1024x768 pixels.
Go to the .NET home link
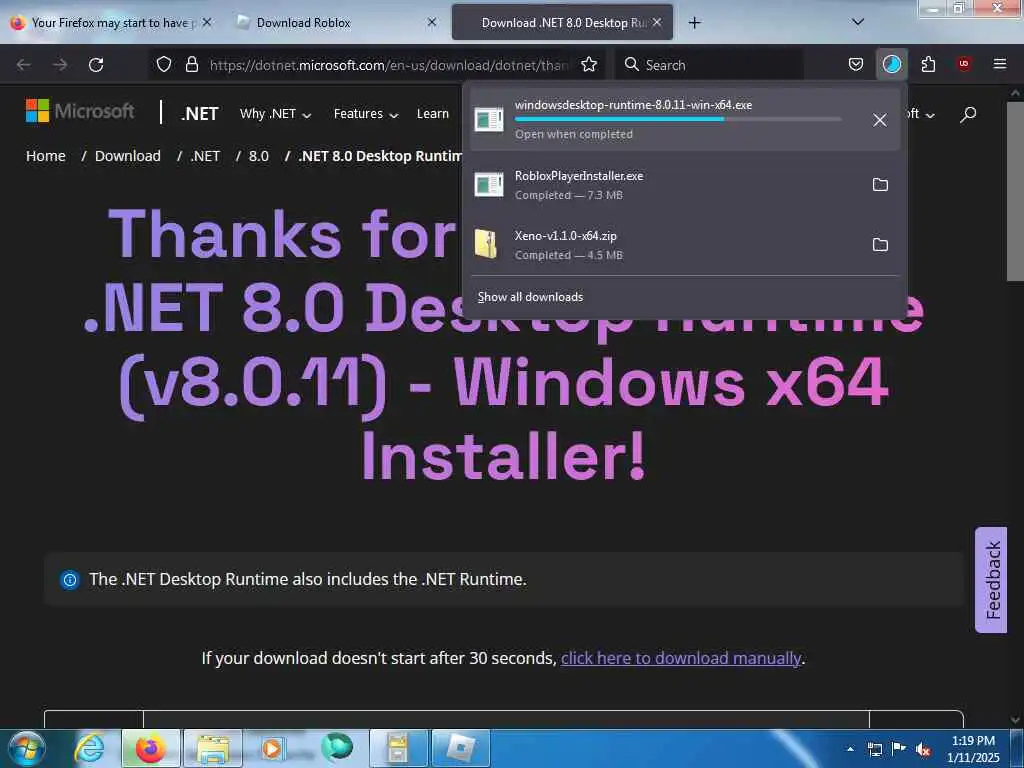tap(199, 114)
